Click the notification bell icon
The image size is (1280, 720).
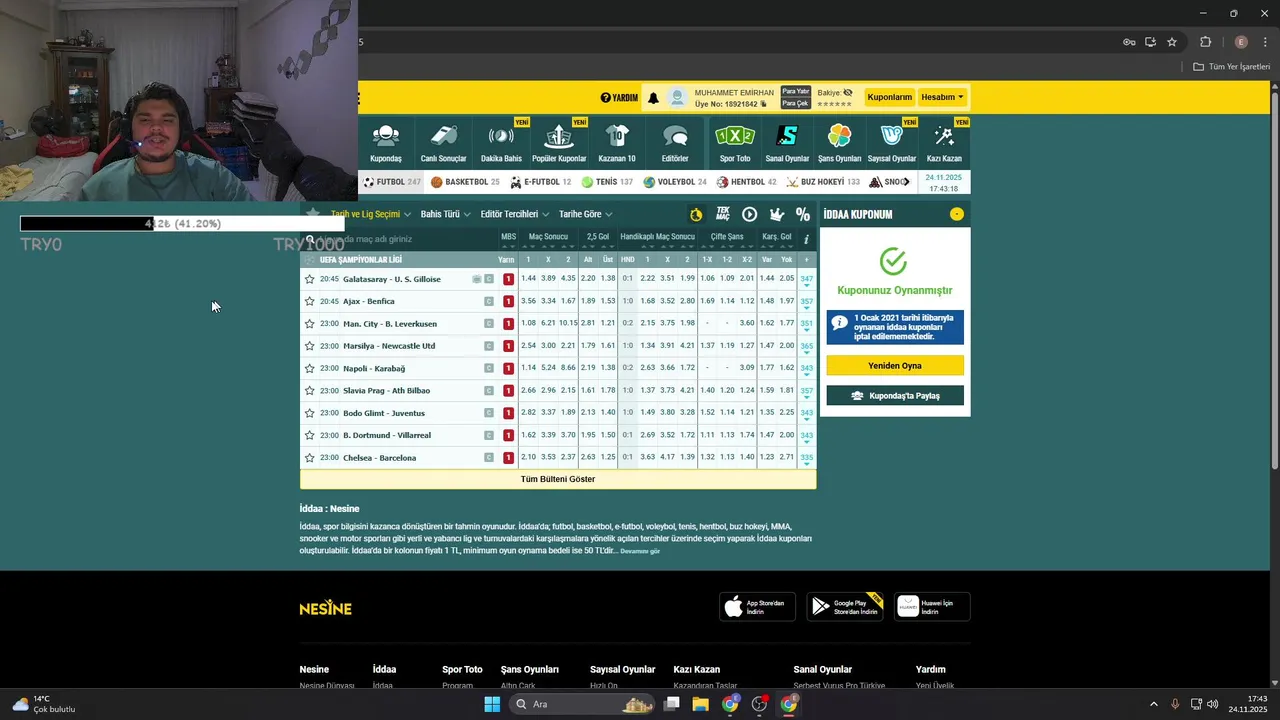(653, 98)
